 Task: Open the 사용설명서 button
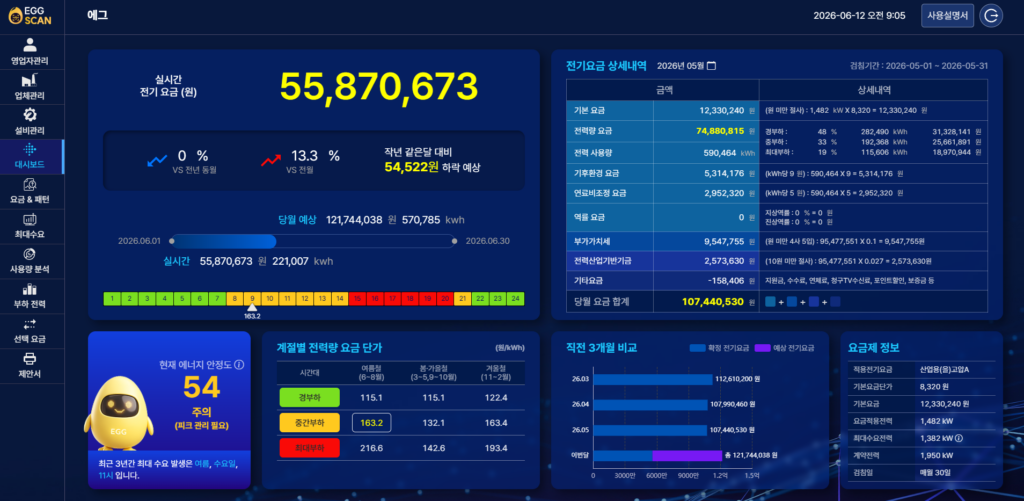coord(948,16)
